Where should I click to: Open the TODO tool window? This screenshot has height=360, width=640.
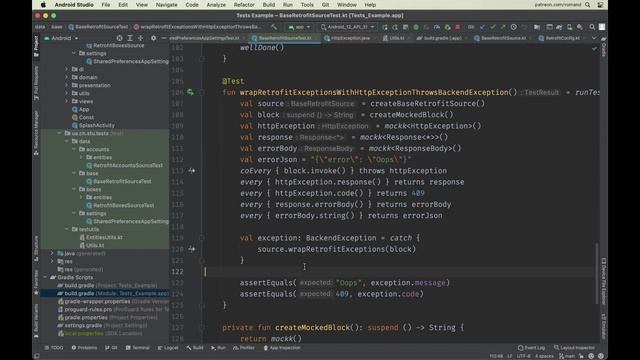pos(54,348)
